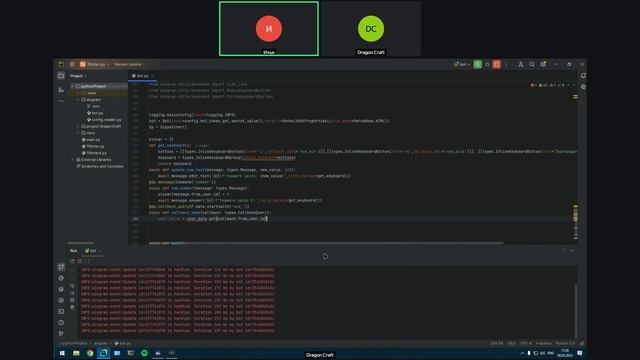Open the Problems icon in left bottom sidebar
640x360 pixels.
point(61,322)
